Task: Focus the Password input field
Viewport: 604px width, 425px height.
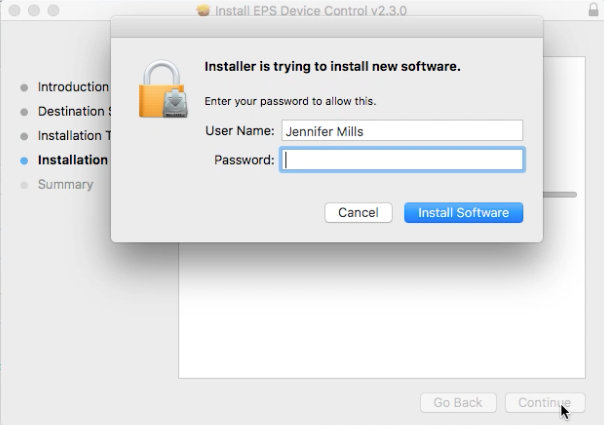Action: pos(401,160)
